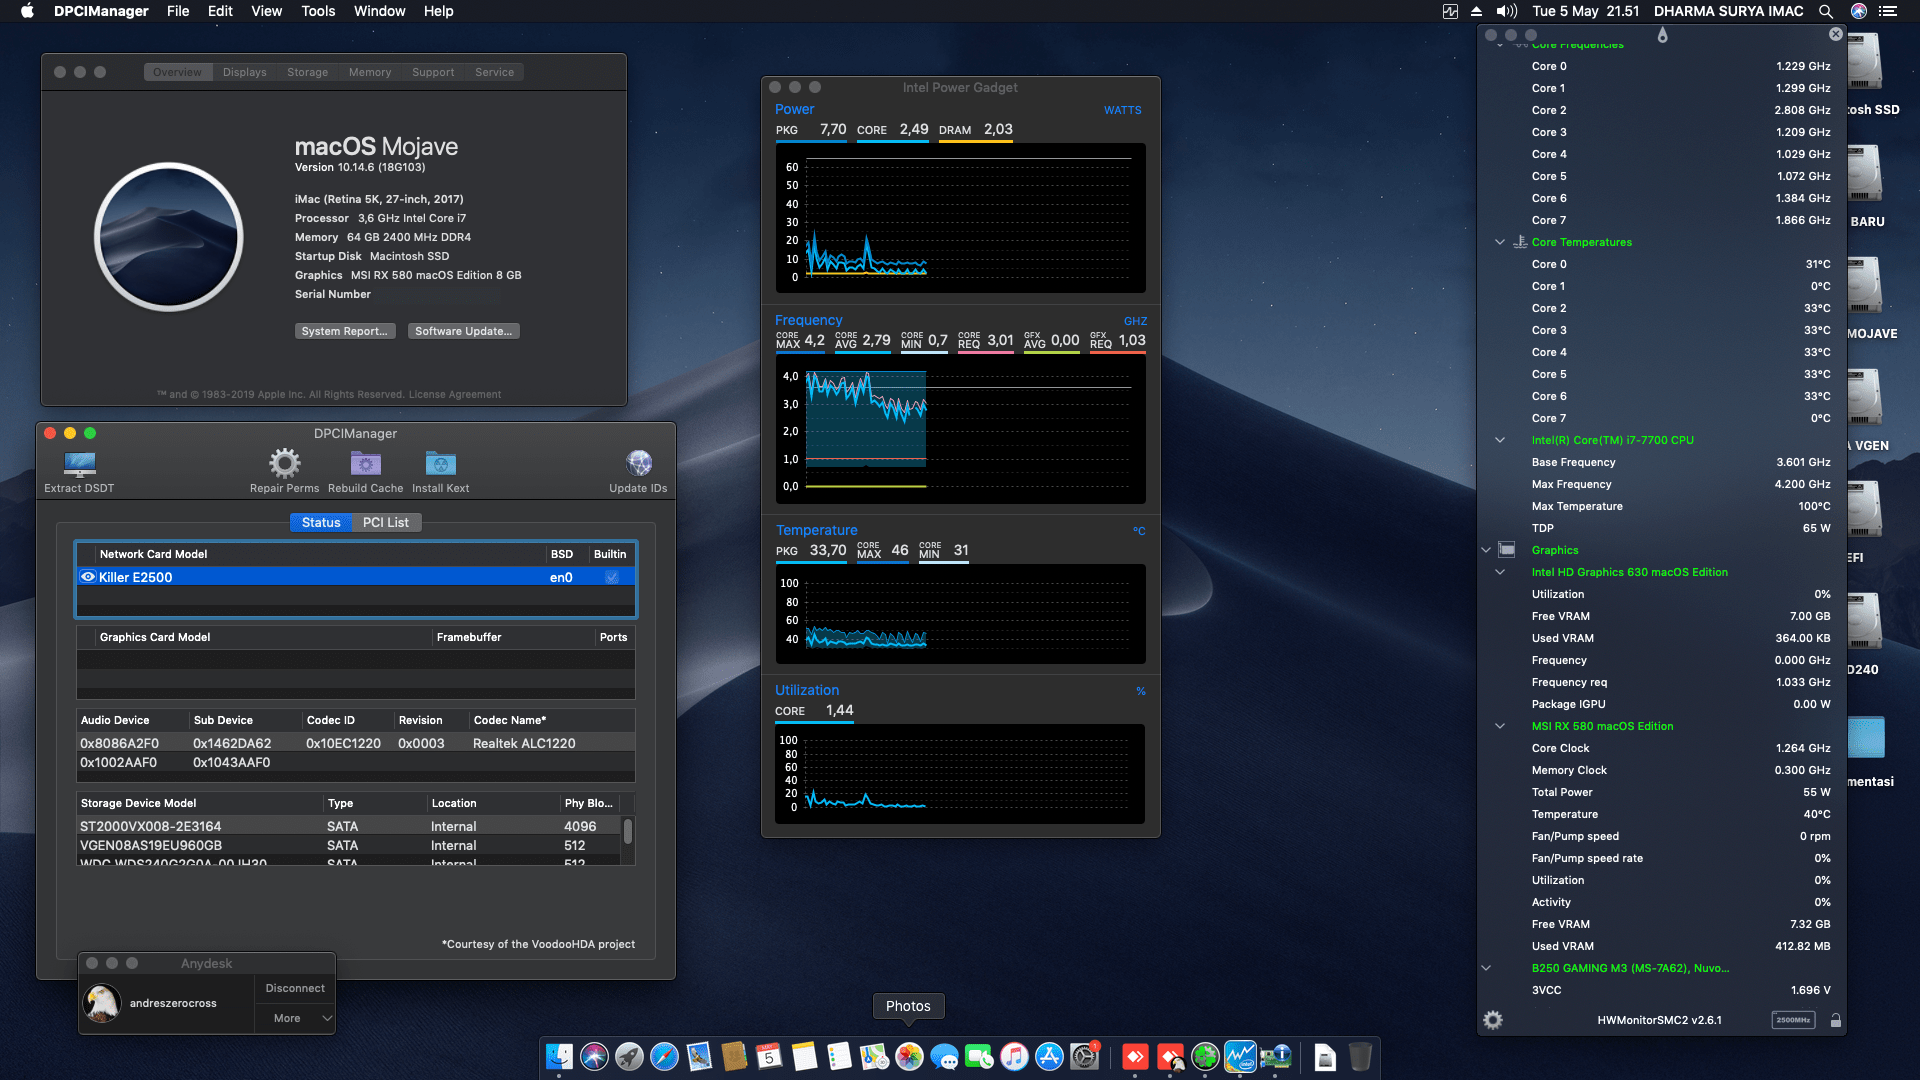Click the Support tab in About This Mac
Screen dimensions: 1920x1080
[433, 72]
